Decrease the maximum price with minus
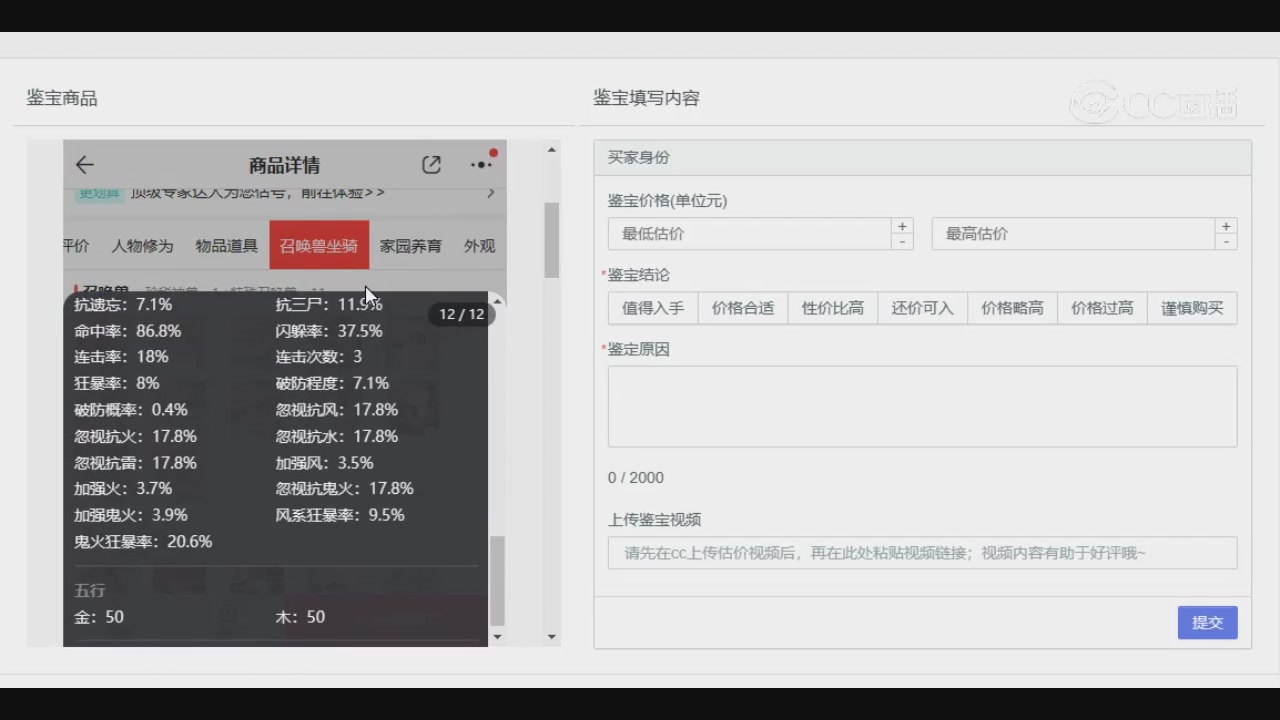The image size is (1280, 720). (1226, 242)
